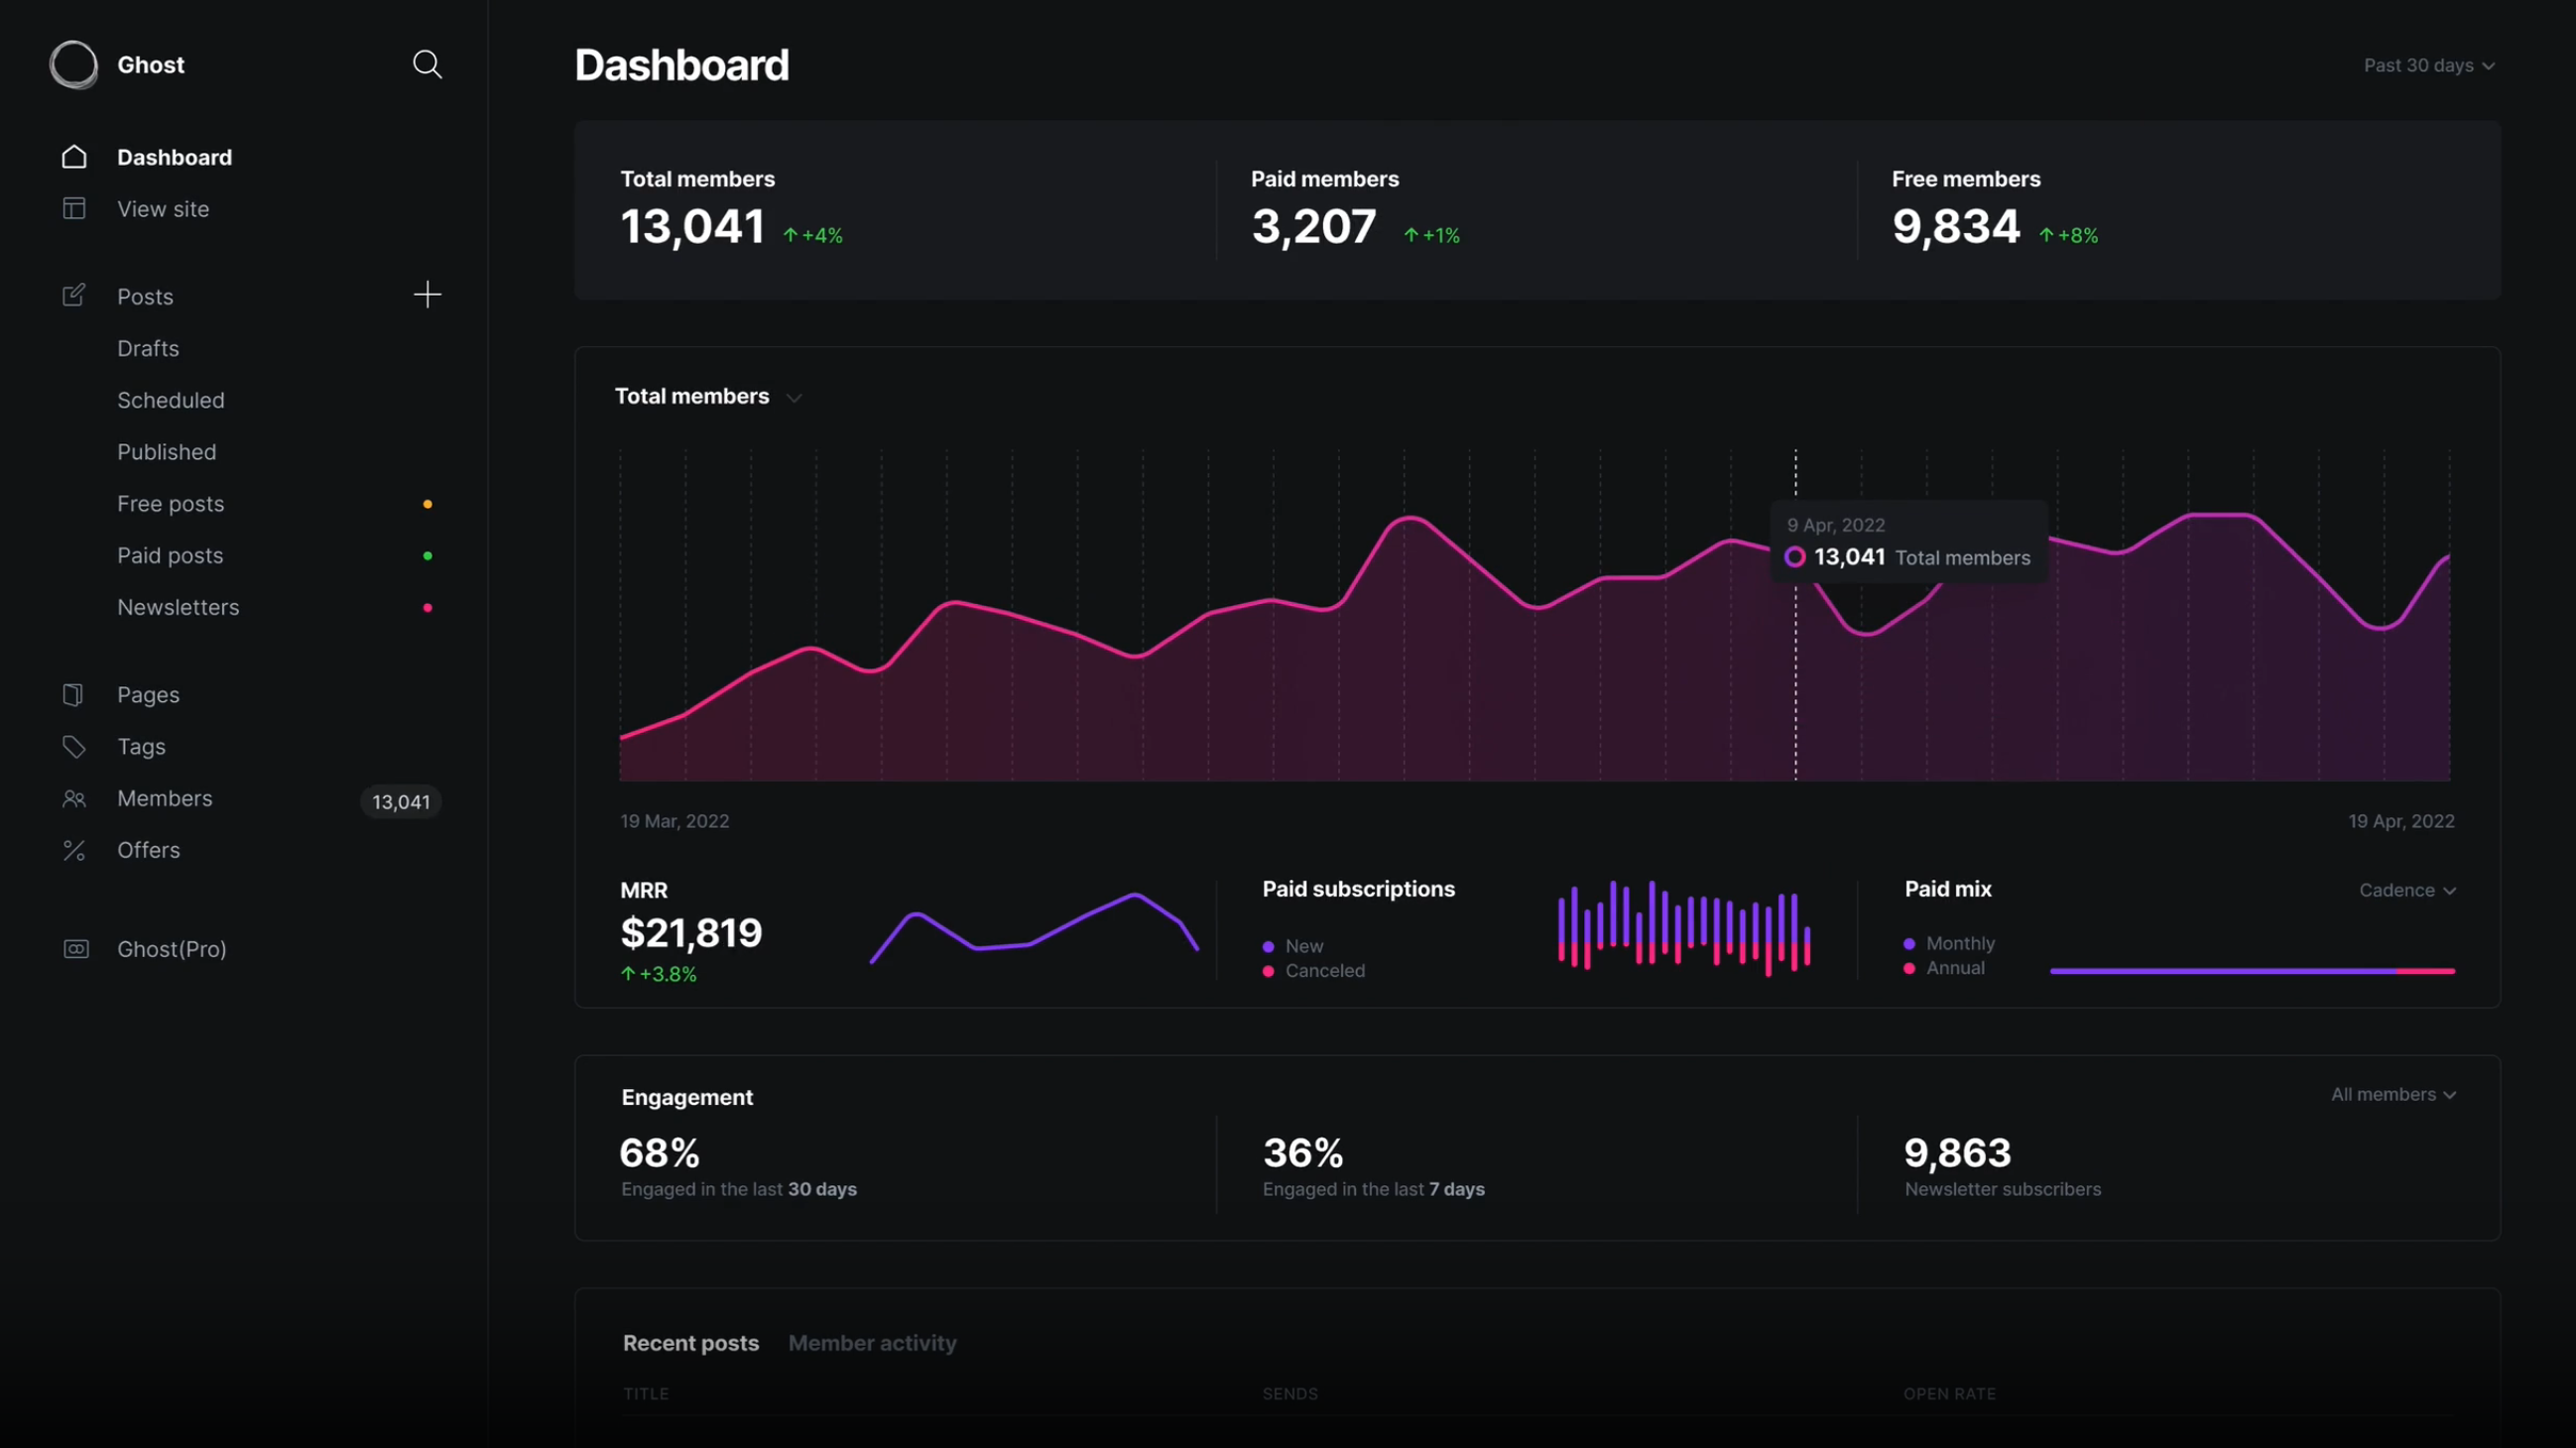Open Pages from the sidebar icon
This screenshot has width=2576, height=1448.
[73, 694]
